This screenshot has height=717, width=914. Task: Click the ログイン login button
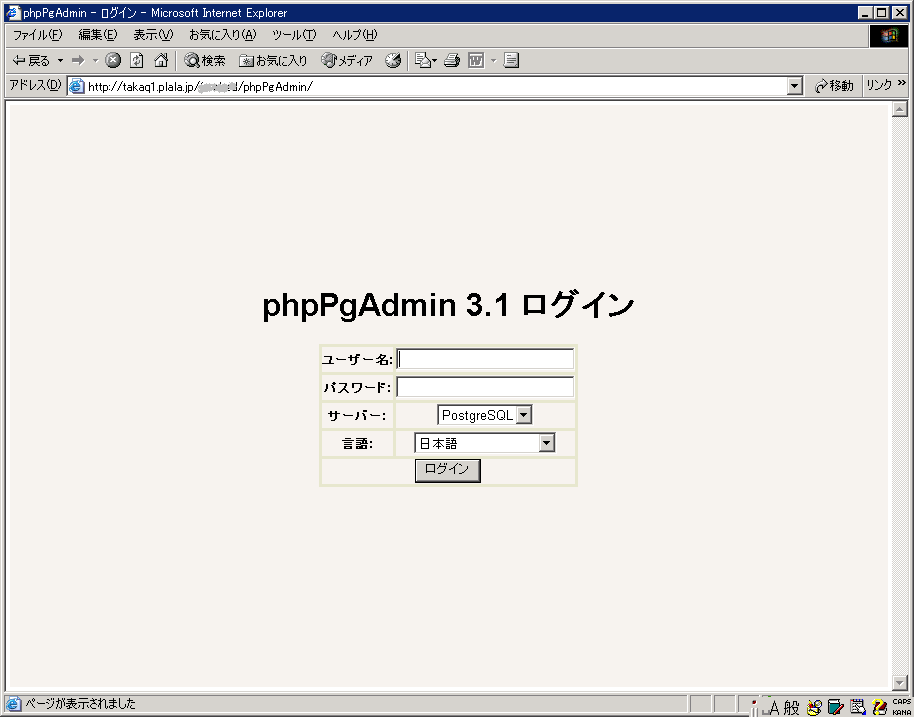(x=448, y=470)
